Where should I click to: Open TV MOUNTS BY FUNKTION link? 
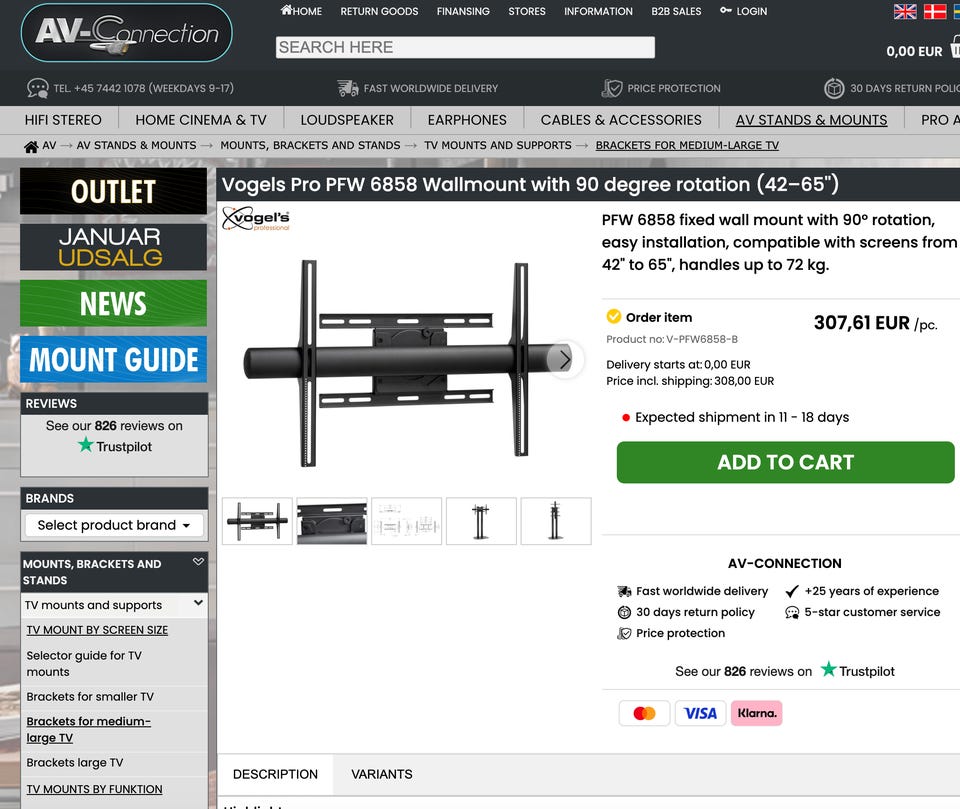point(94,789)
